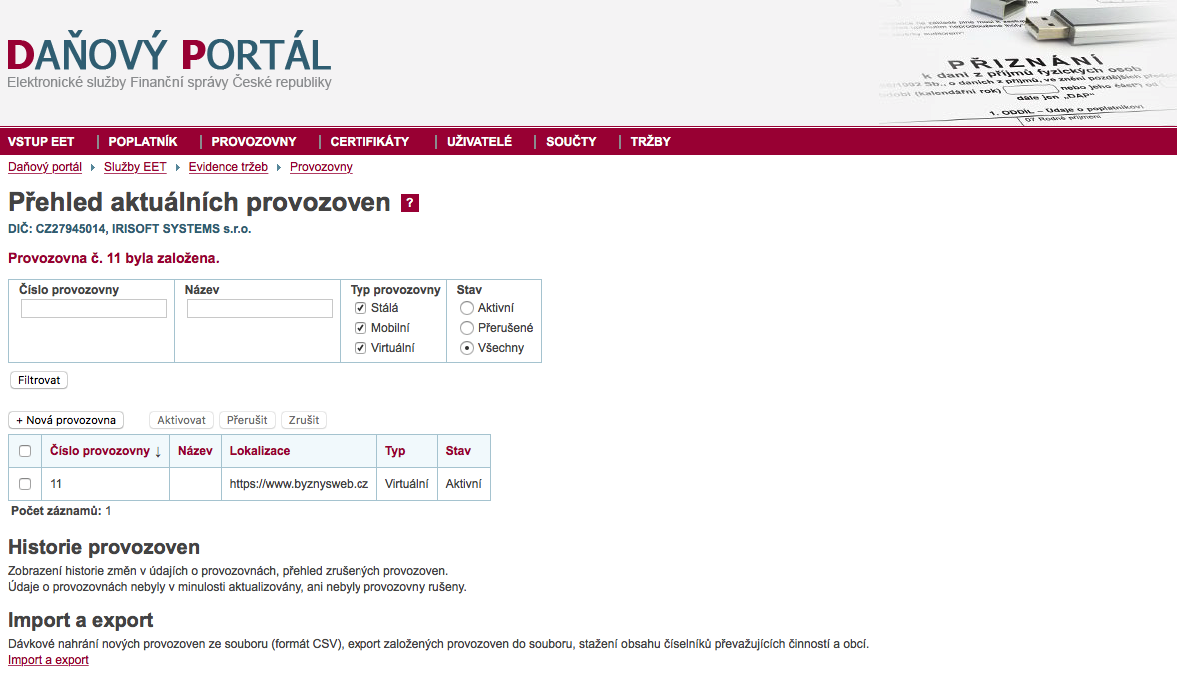Open the UŽIVATELÉ menu

click(480, 141)
